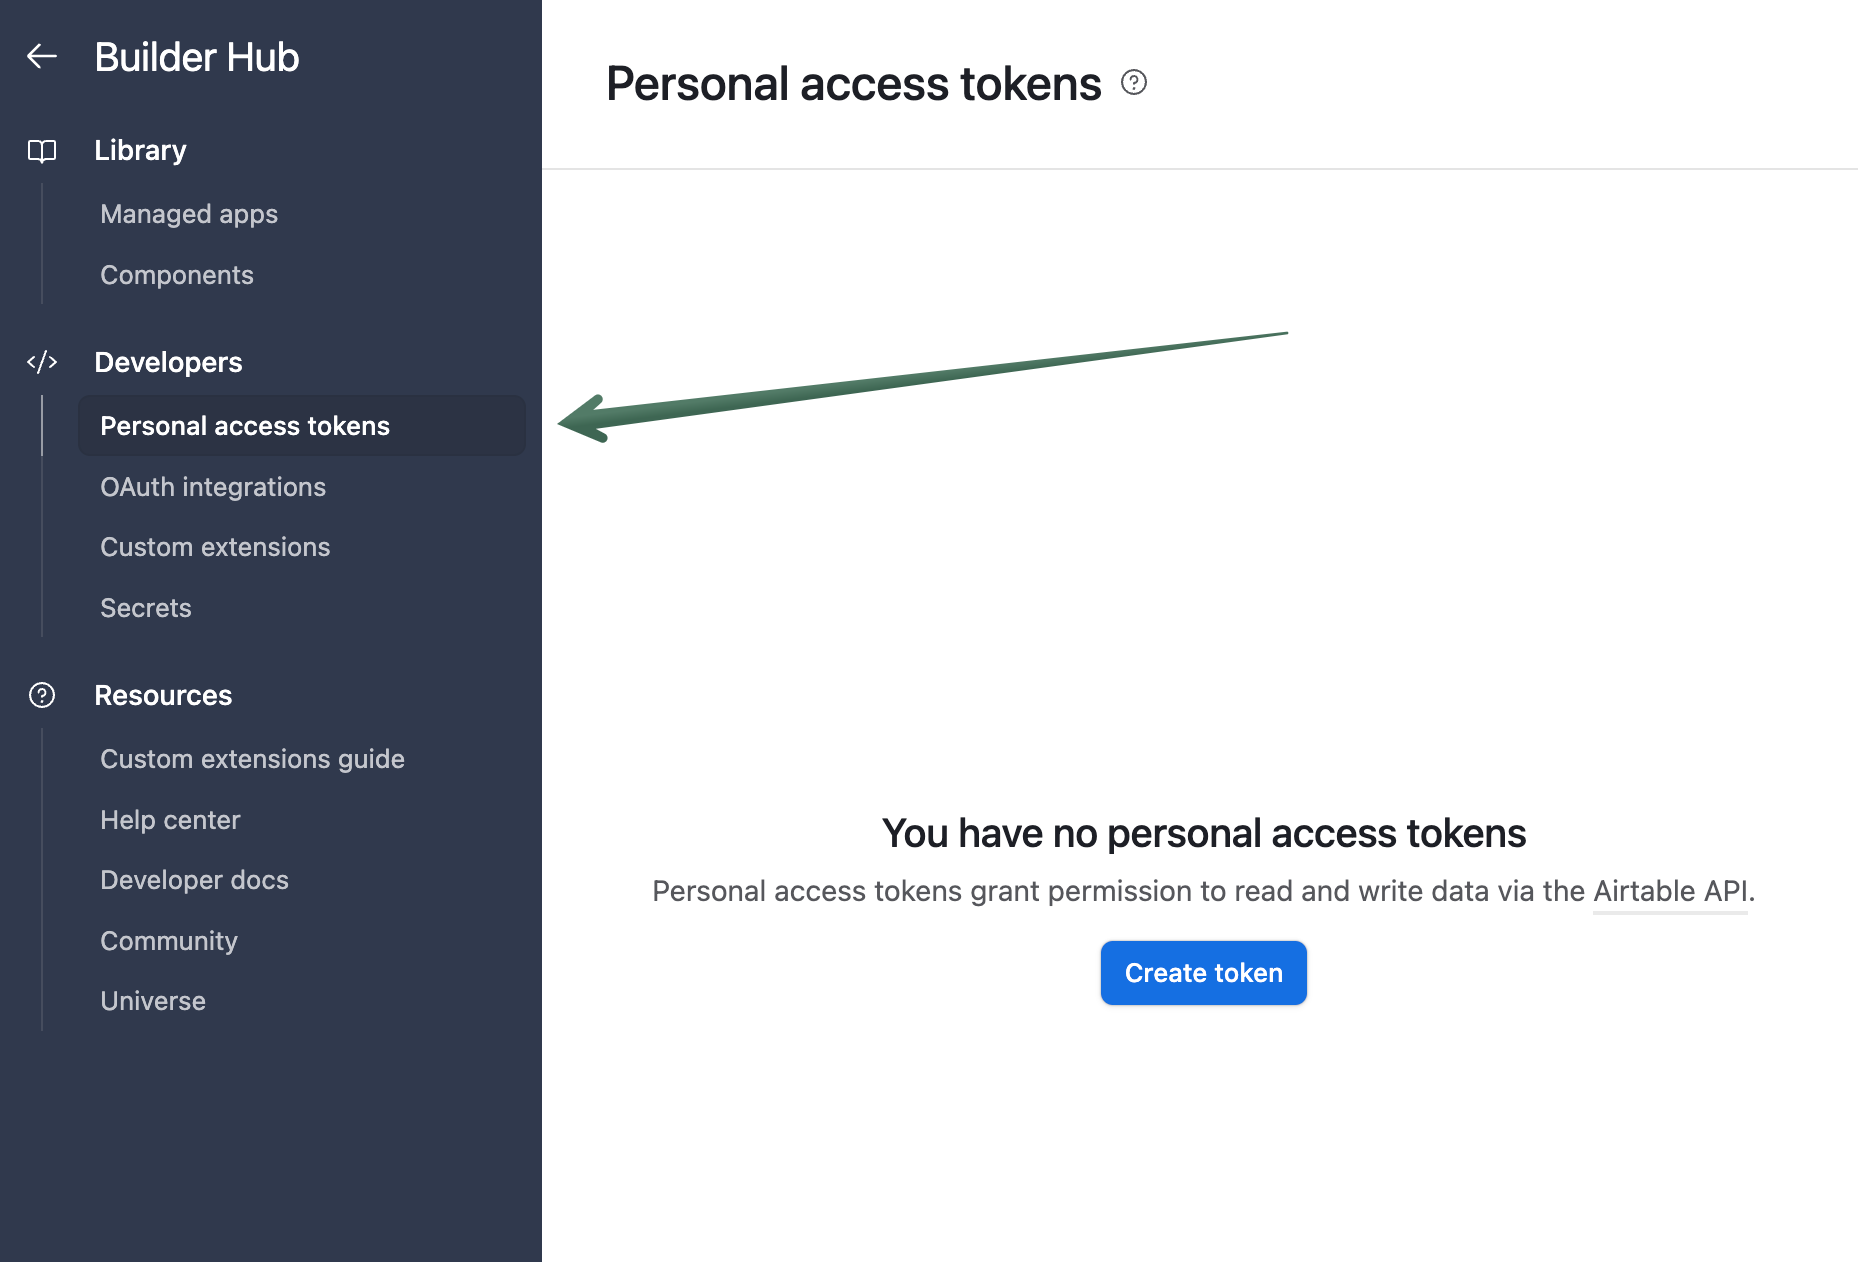Visit the Help center
Screen dimensions: 1858x1262
point(170,820)
